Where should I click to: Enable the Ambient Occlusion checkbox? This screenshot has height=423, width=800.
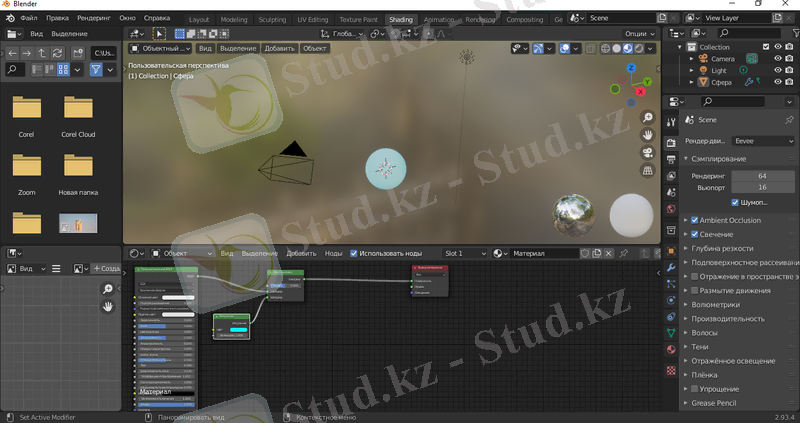[x=695, y=220]
